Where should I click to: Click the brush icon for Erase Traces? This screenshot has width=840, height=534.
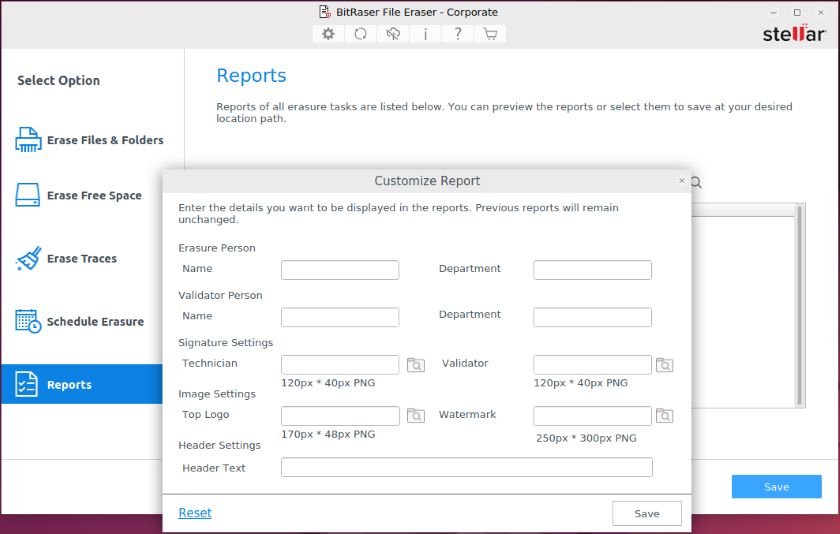(29, 258)
